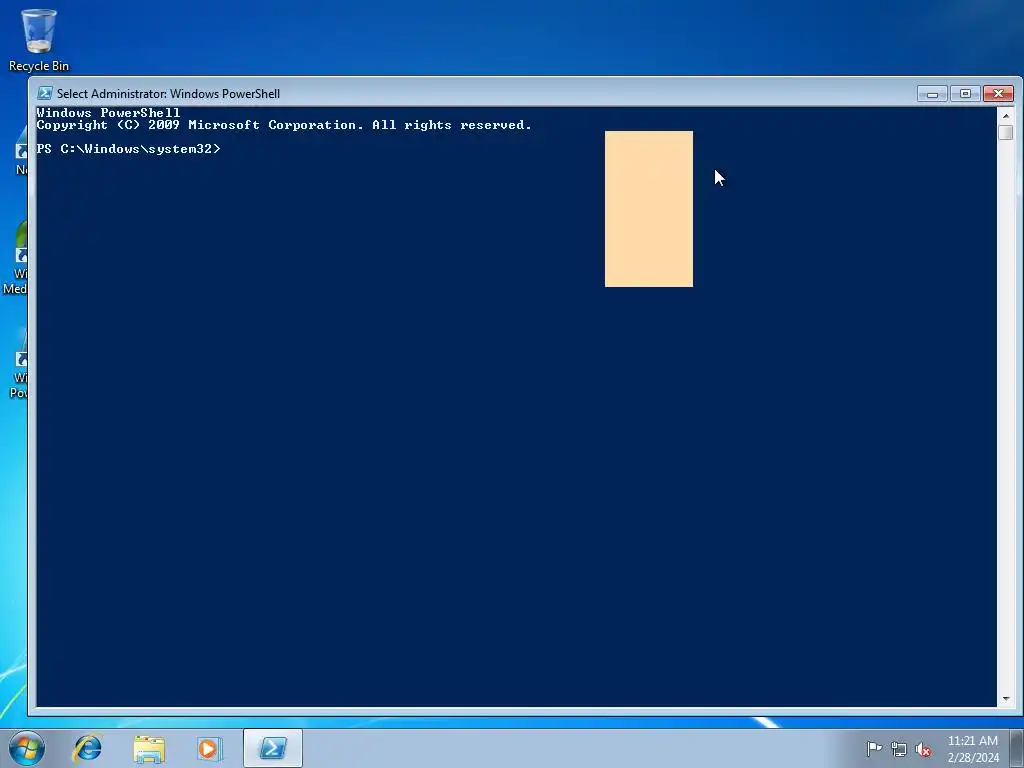Click the PS C:\Windows\system32> prompt line
The height and width of the screenshot is (768, 1024).
129,149
